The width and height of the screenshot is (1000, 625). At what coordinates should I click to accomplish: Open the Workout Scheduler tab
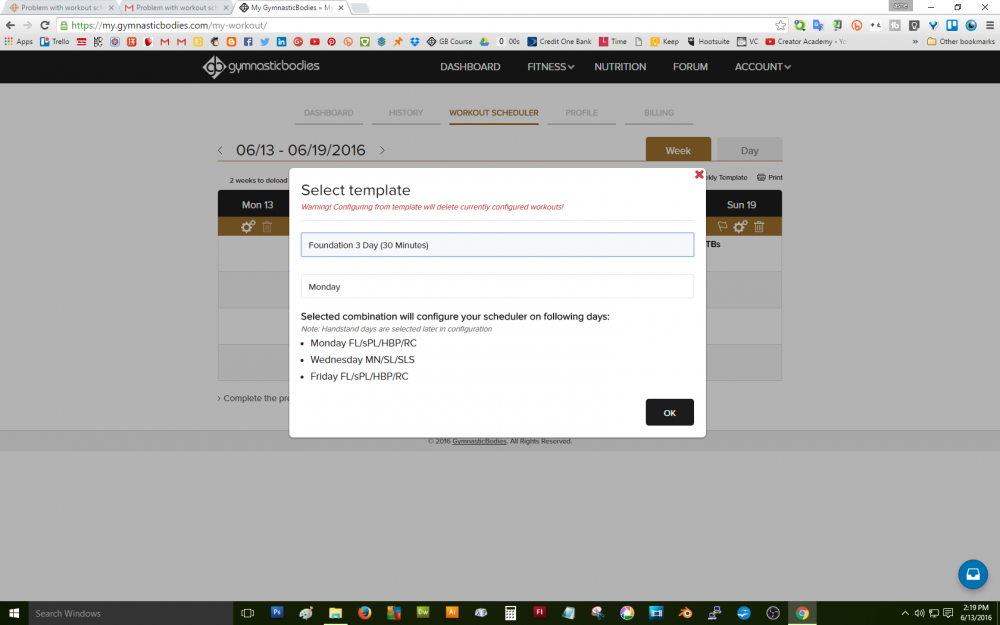point(494,113)
